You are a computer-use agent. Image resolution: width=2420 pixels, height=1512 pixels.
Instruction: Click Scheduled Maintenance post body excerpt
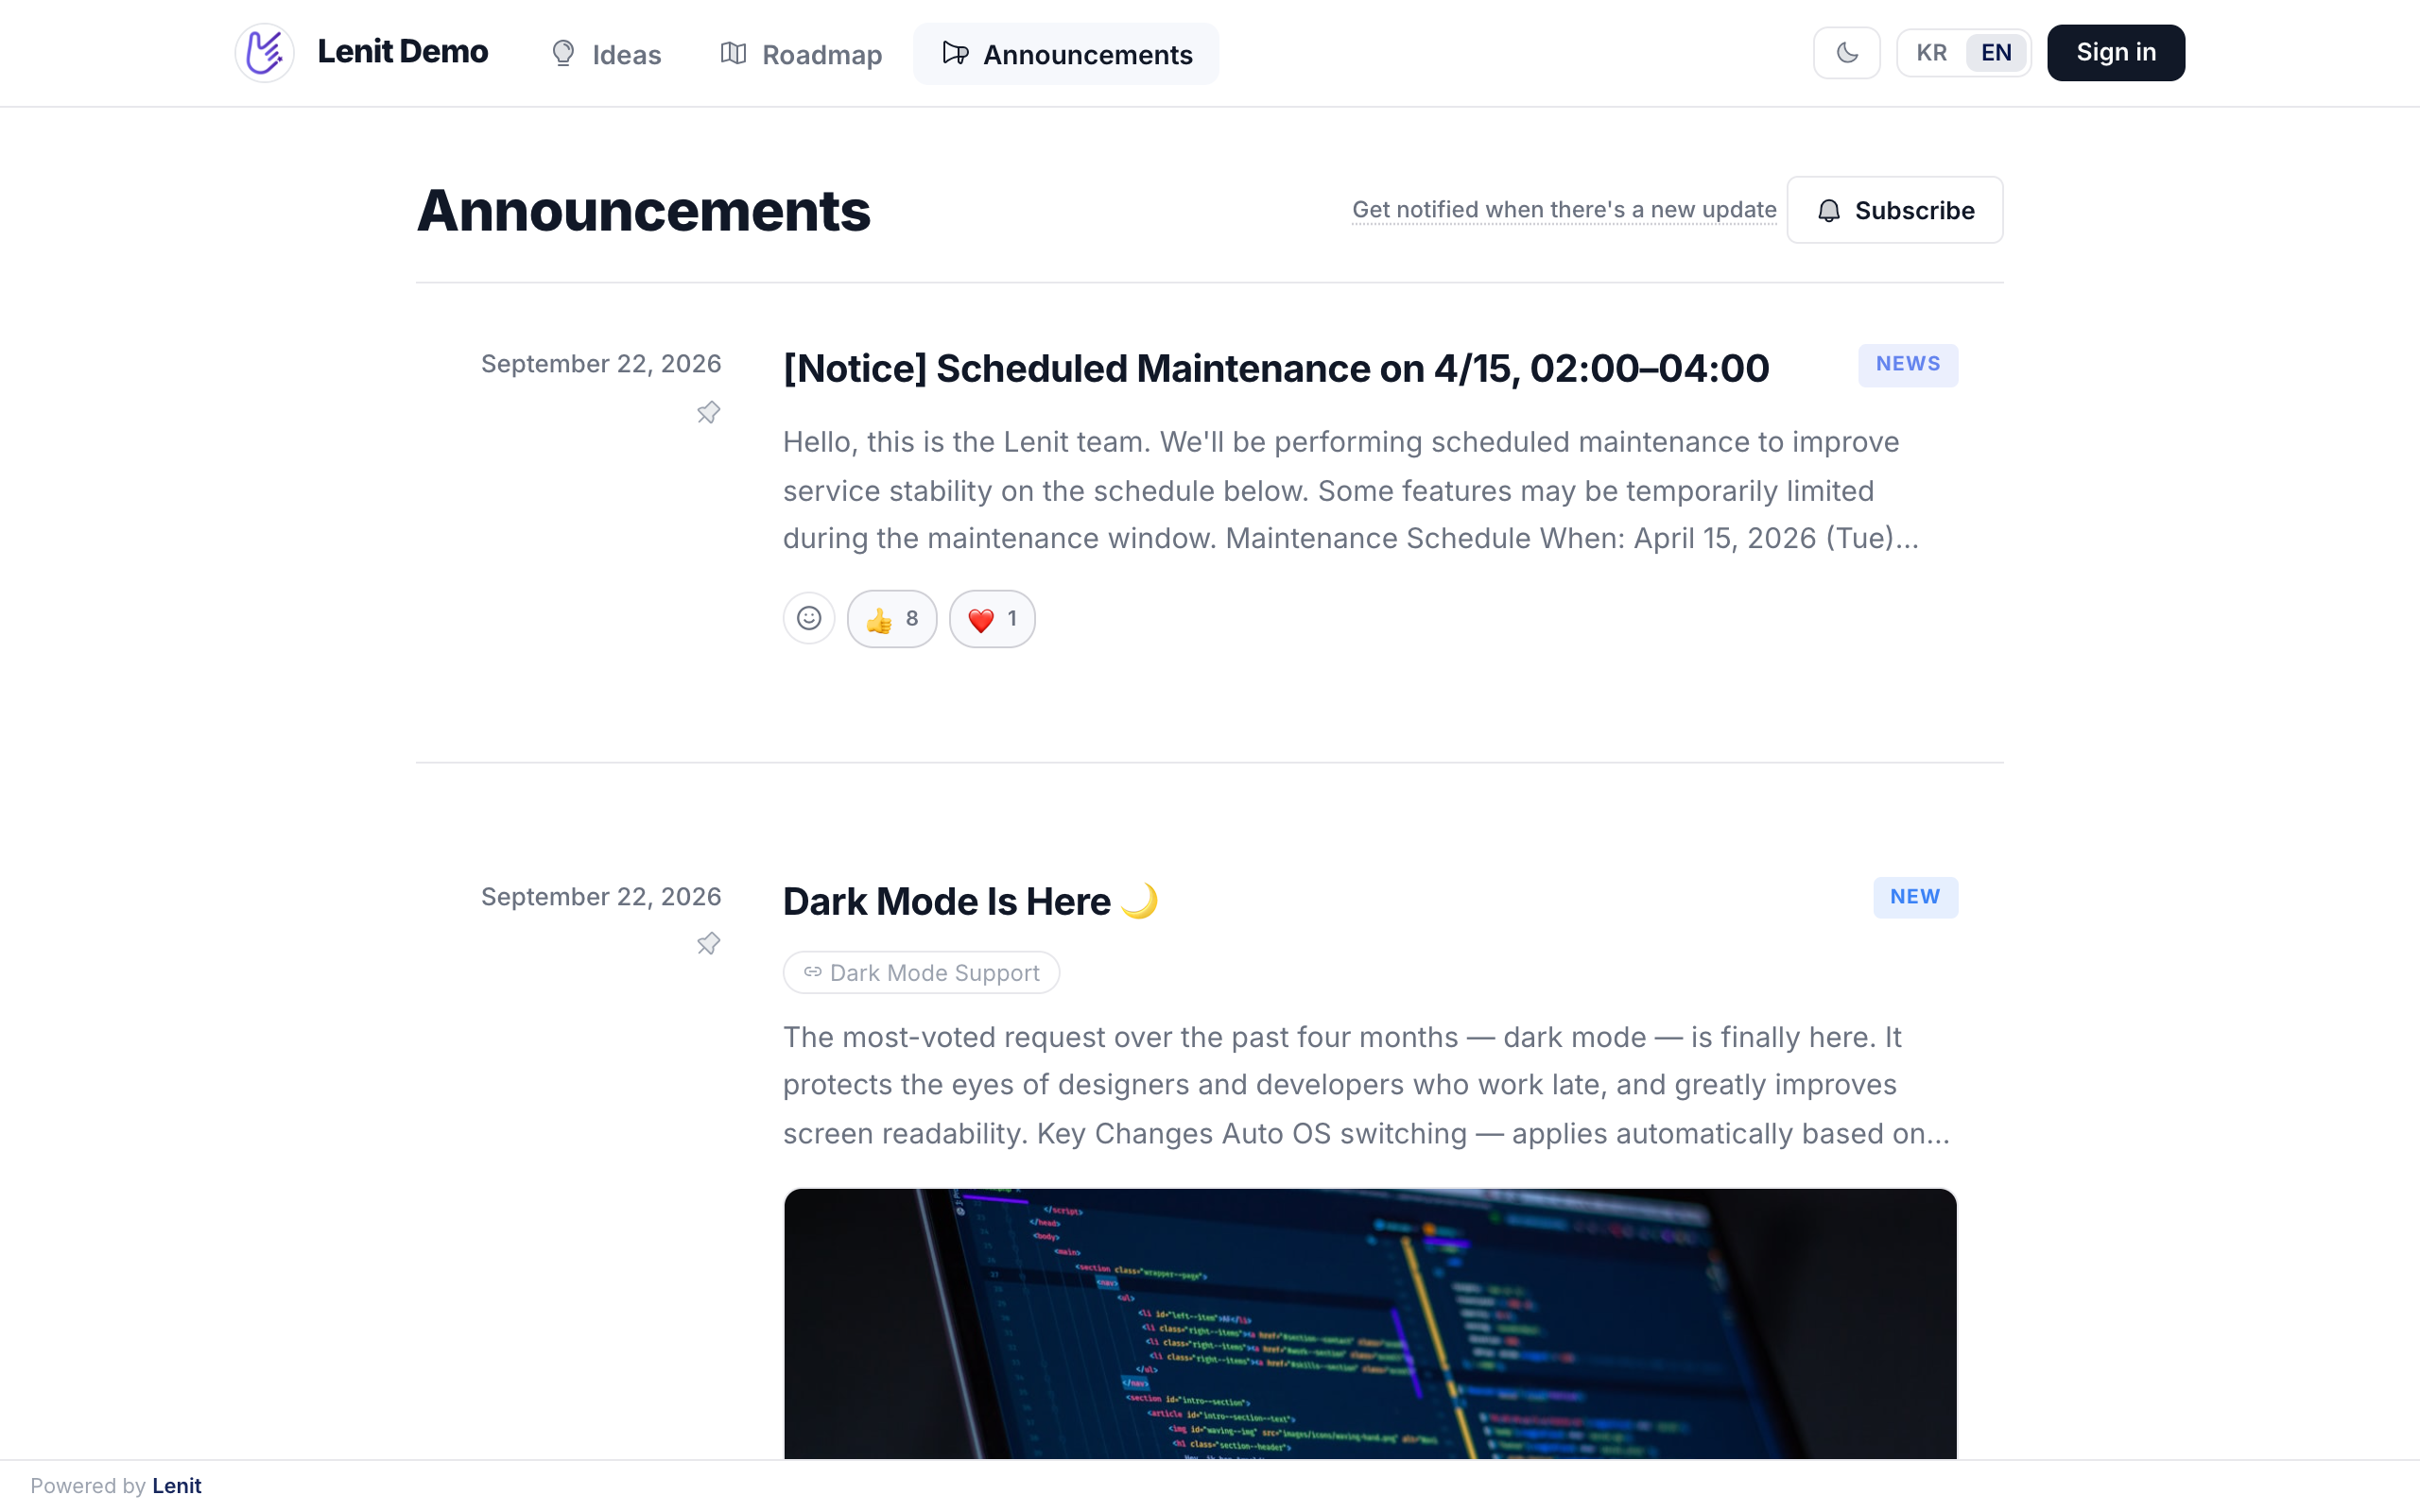pyautogui.click(x=1350, y=490)
